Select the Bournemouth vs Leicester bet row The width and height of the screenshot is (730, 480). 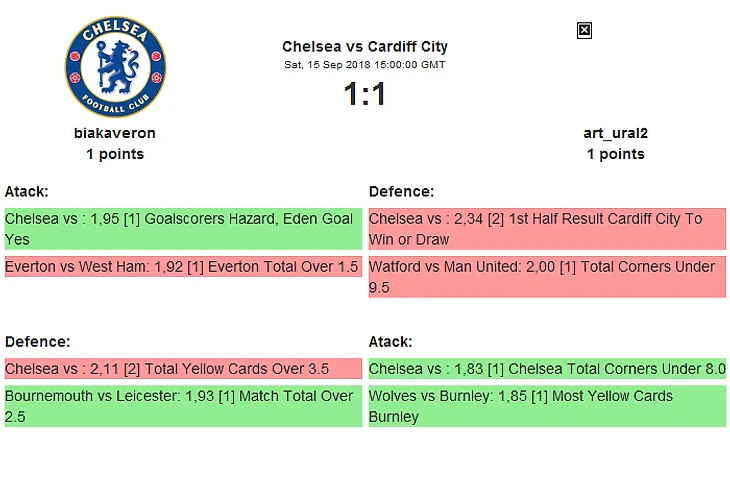pos(182,406)
